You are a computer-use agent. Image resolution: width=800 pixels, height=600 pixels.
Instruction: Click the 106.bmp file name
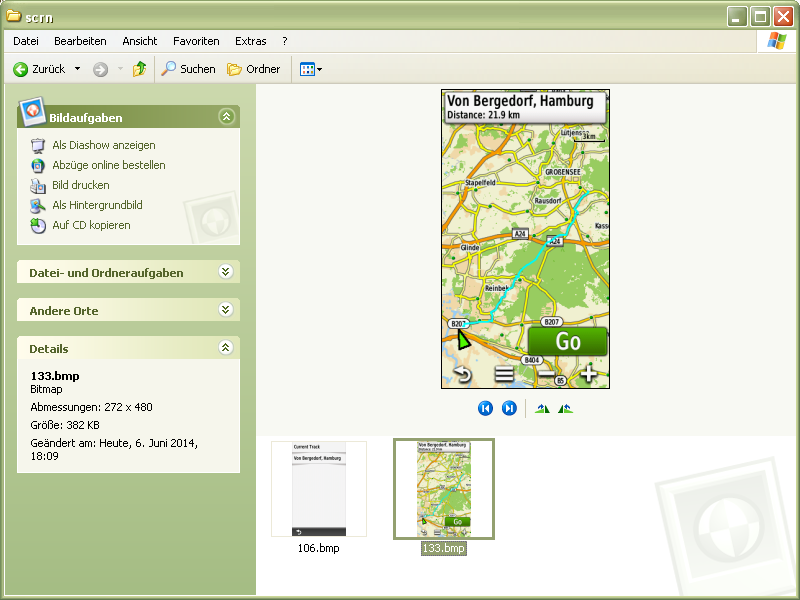[x=318, y=548]
